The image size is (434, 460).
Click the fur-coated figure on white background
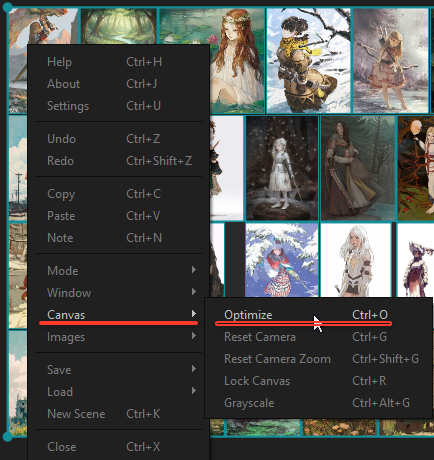coord(416,260)
